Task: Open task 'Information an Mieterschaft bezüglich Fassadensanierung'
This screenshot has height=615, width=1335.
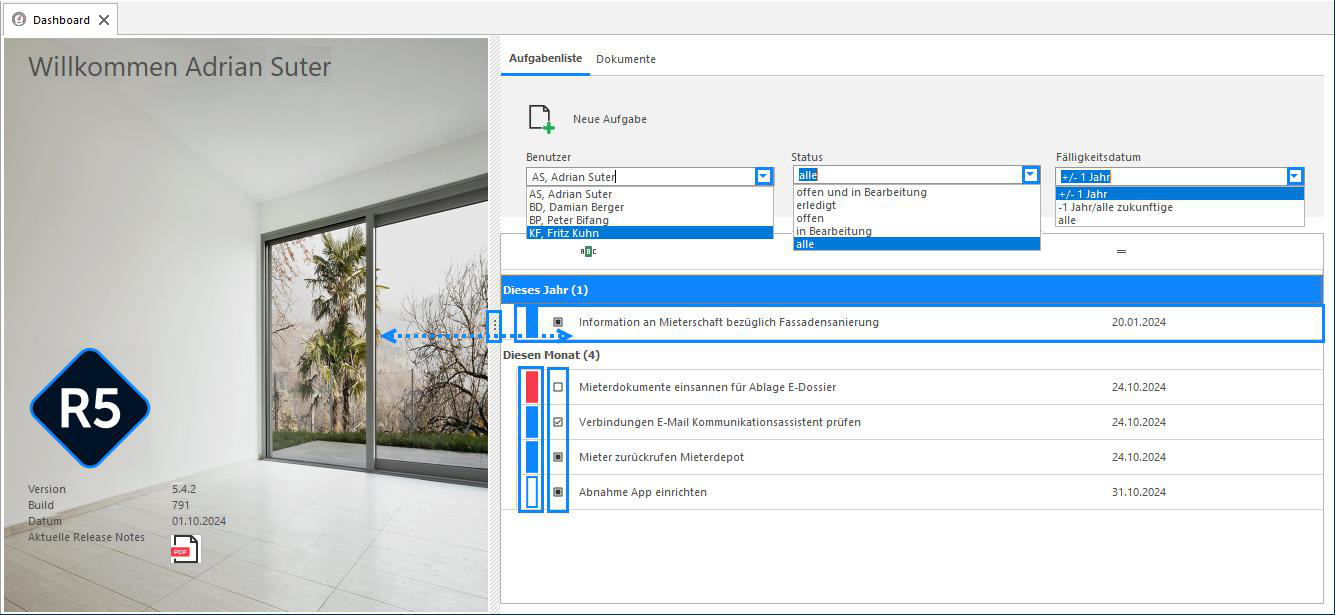Action: 729,322
